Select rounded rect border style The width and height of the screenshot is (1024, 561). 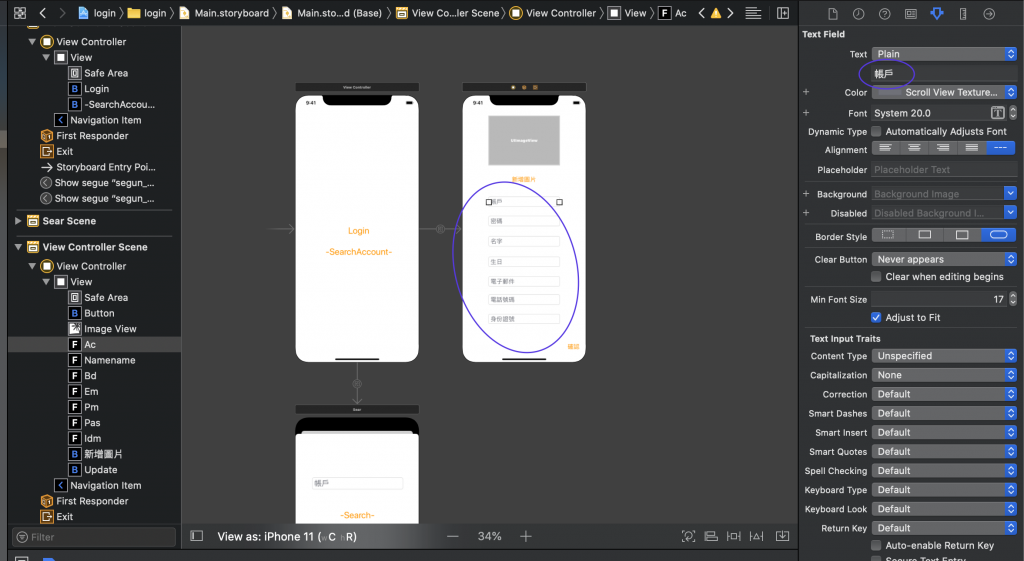[999, 235]
